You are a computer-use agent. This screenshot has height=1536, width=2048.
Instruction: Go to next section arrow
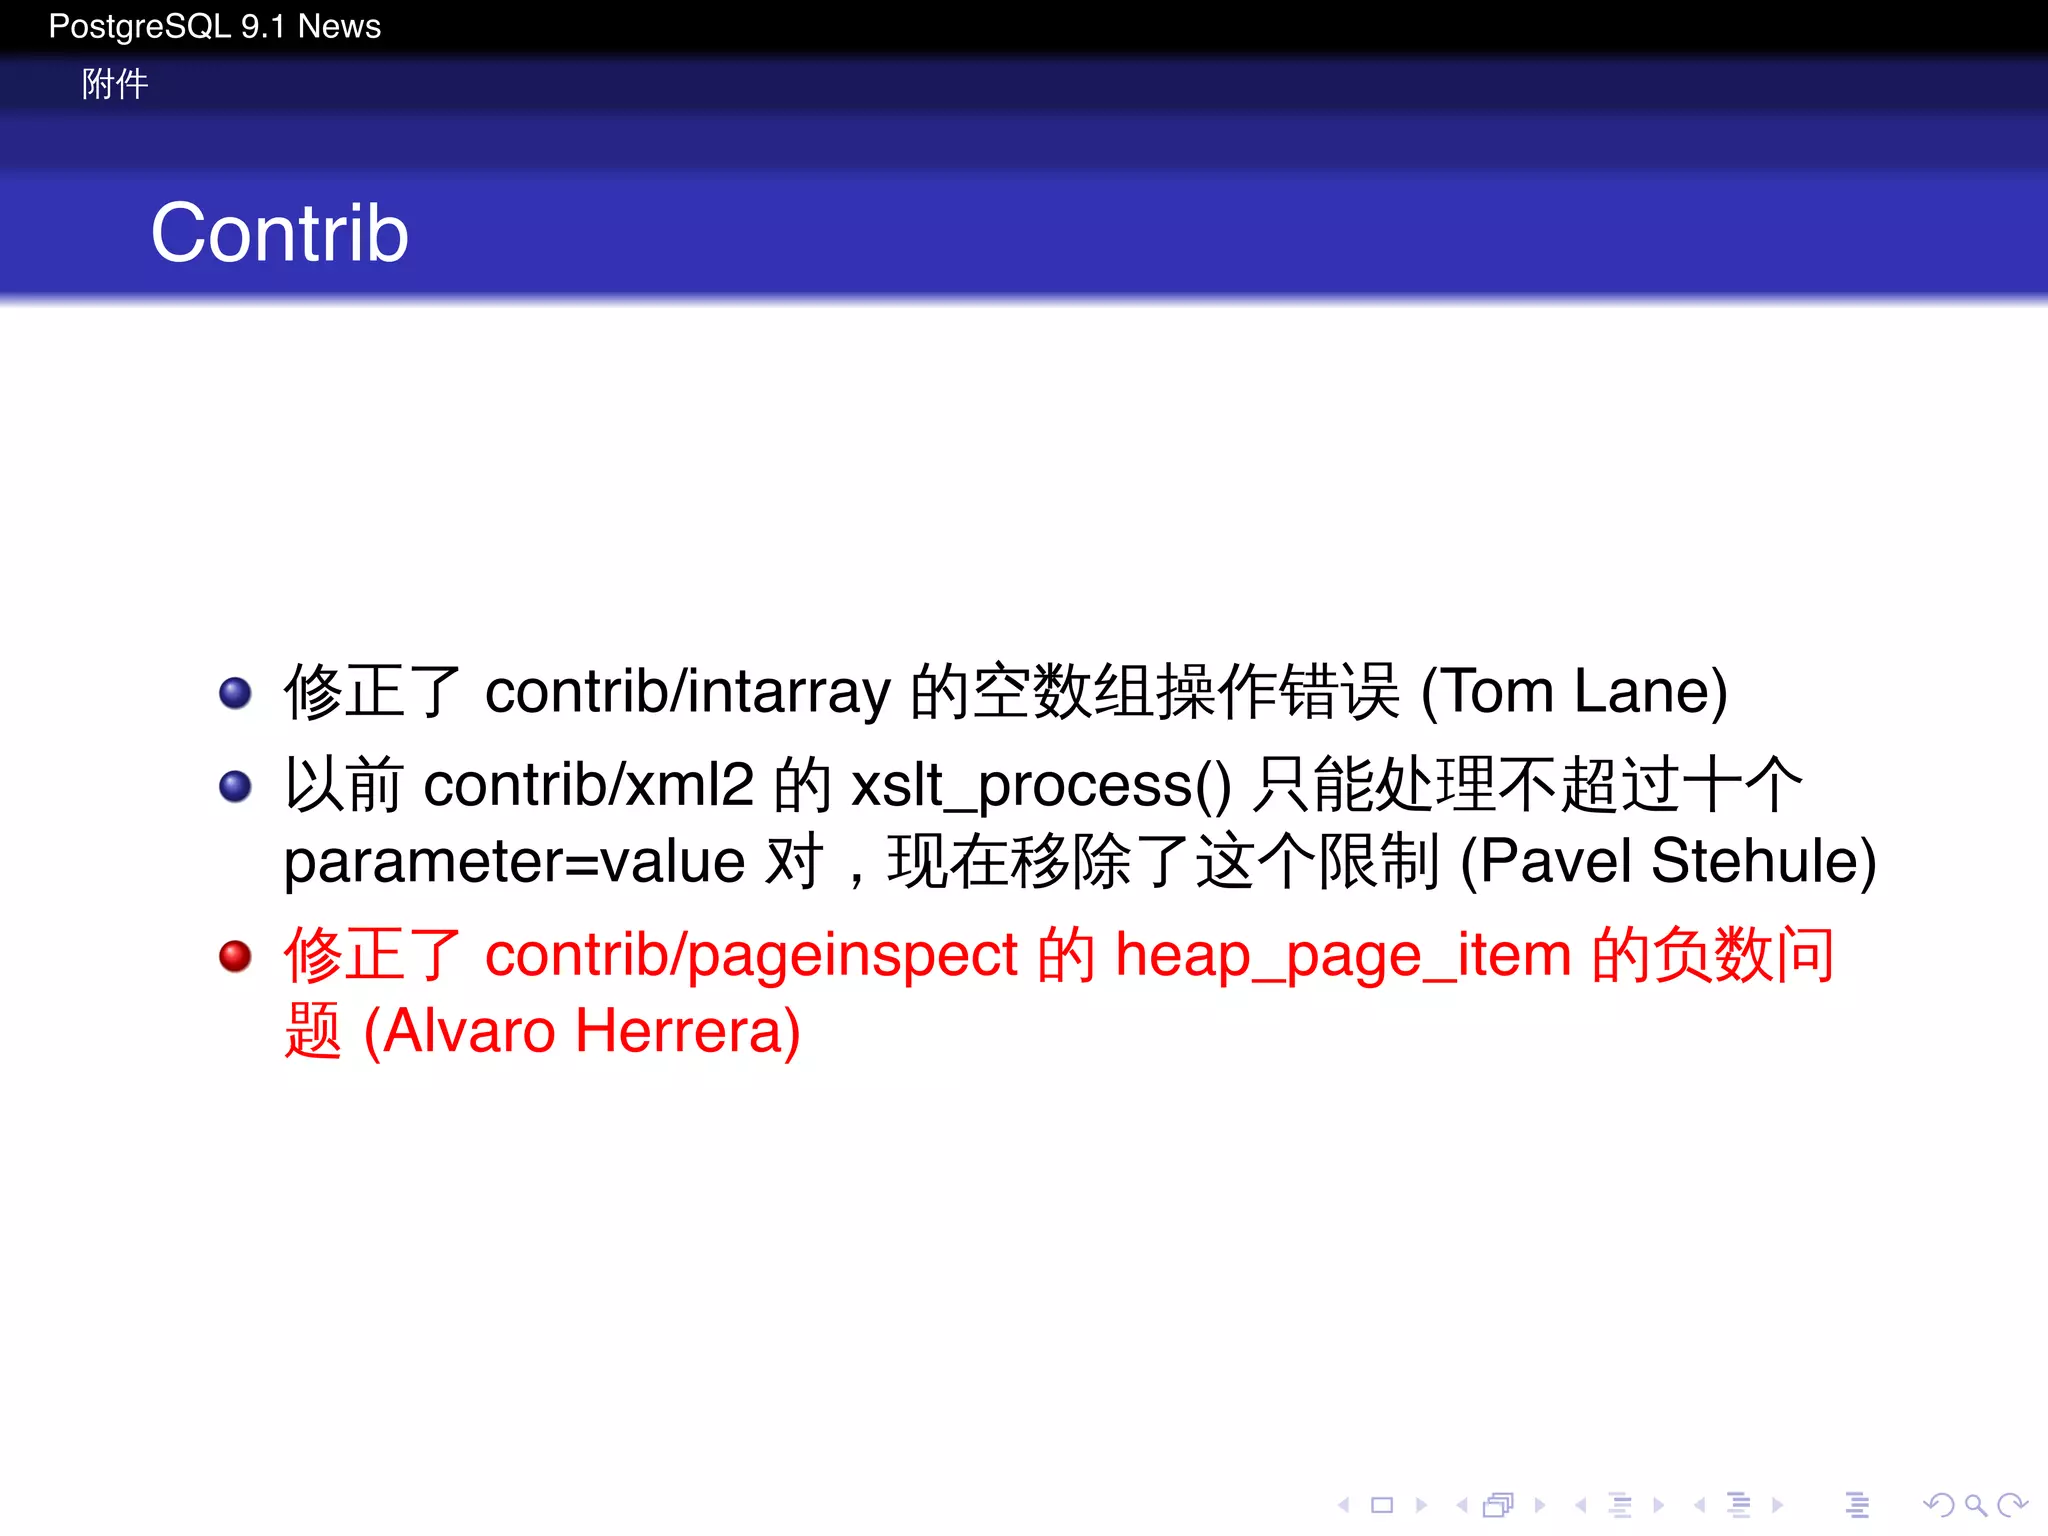tap(1777, 1504)
